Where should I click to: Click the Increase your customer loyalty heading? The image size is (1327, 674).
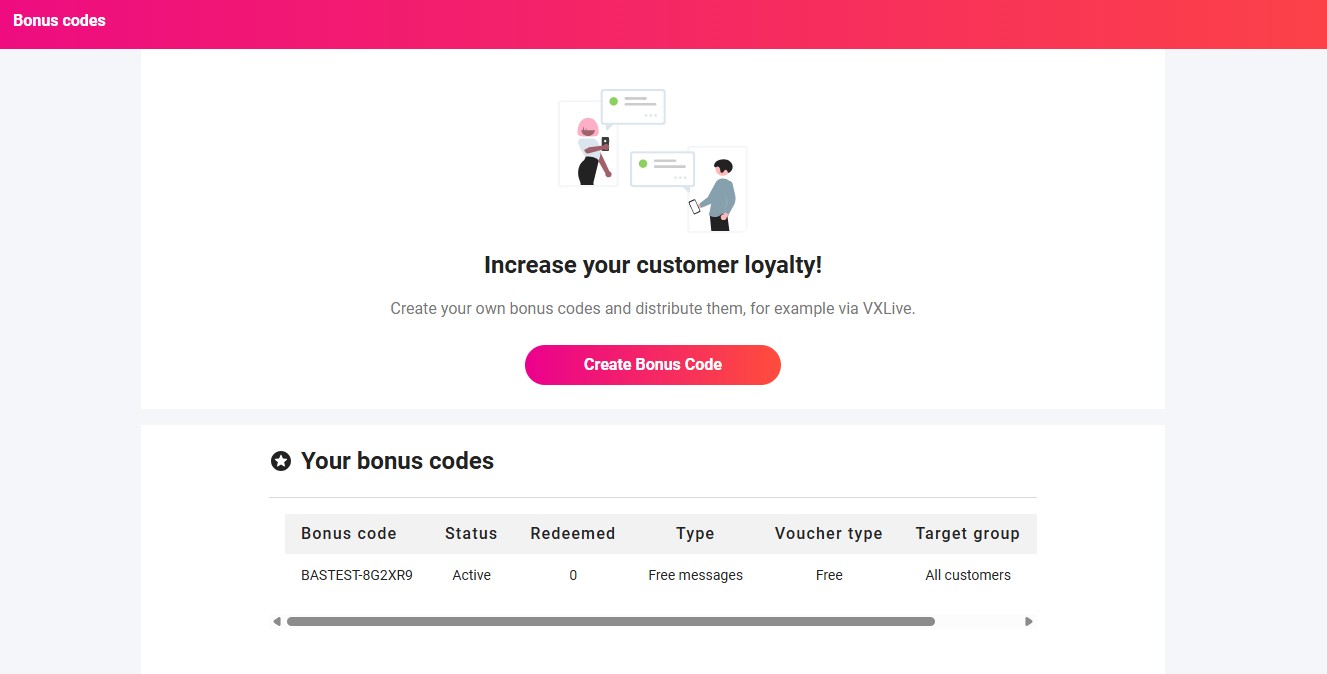[652, 265]
